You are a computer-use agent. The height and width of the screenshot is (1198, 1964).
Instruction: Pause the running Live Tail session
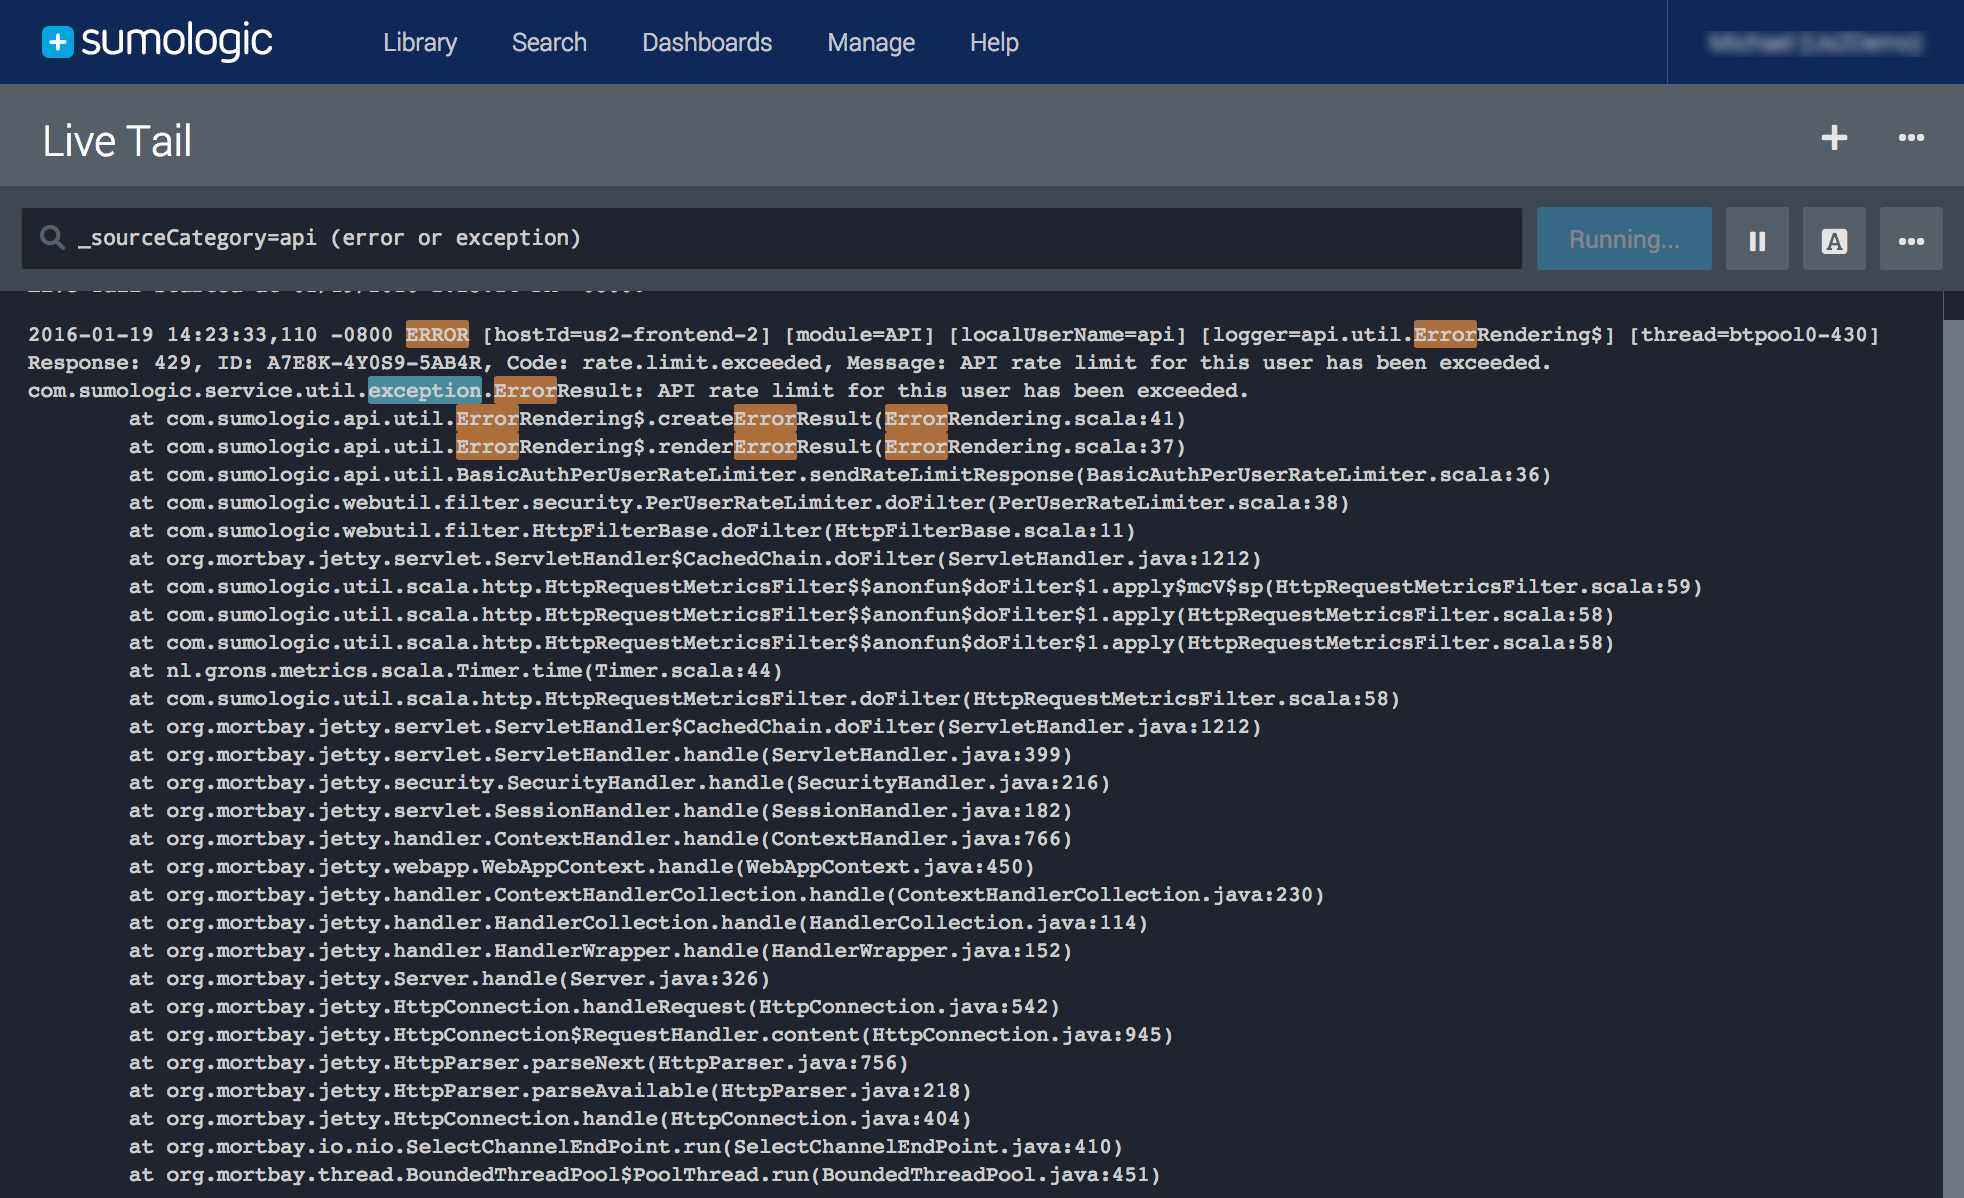(1757, 240)
